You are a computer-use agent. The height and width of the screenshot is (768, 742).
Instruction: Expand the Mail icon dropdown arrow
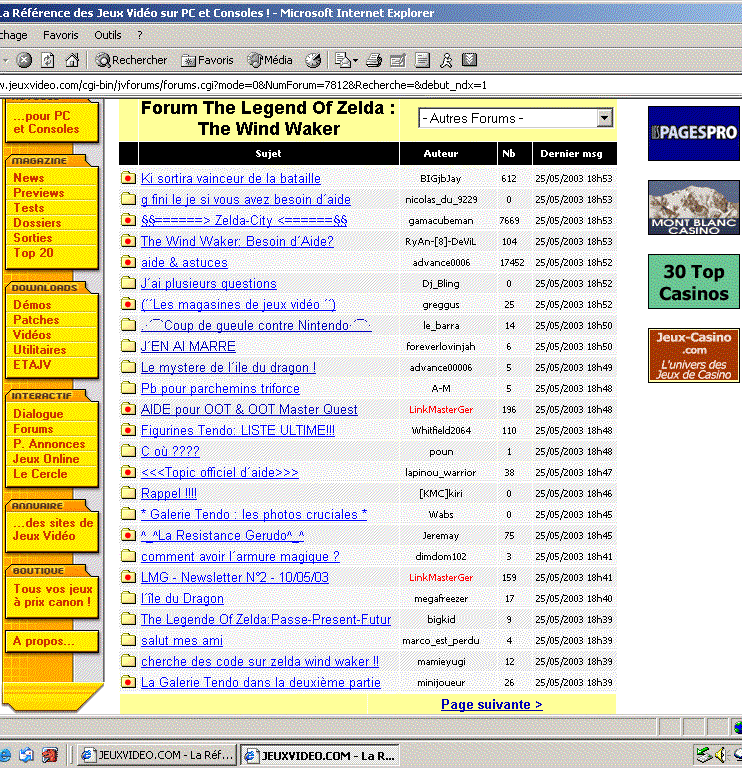pos(356,61)
